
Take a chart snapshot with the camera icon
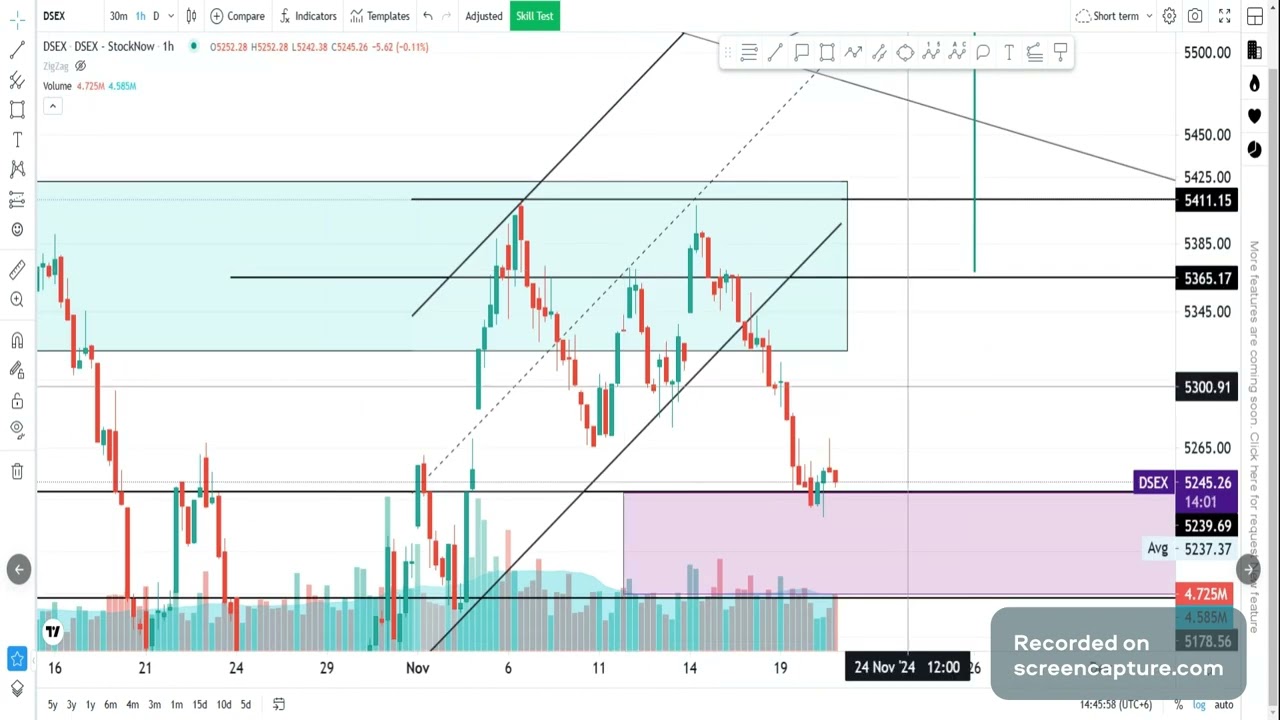pyautogui.click(x=1195, y=16)
